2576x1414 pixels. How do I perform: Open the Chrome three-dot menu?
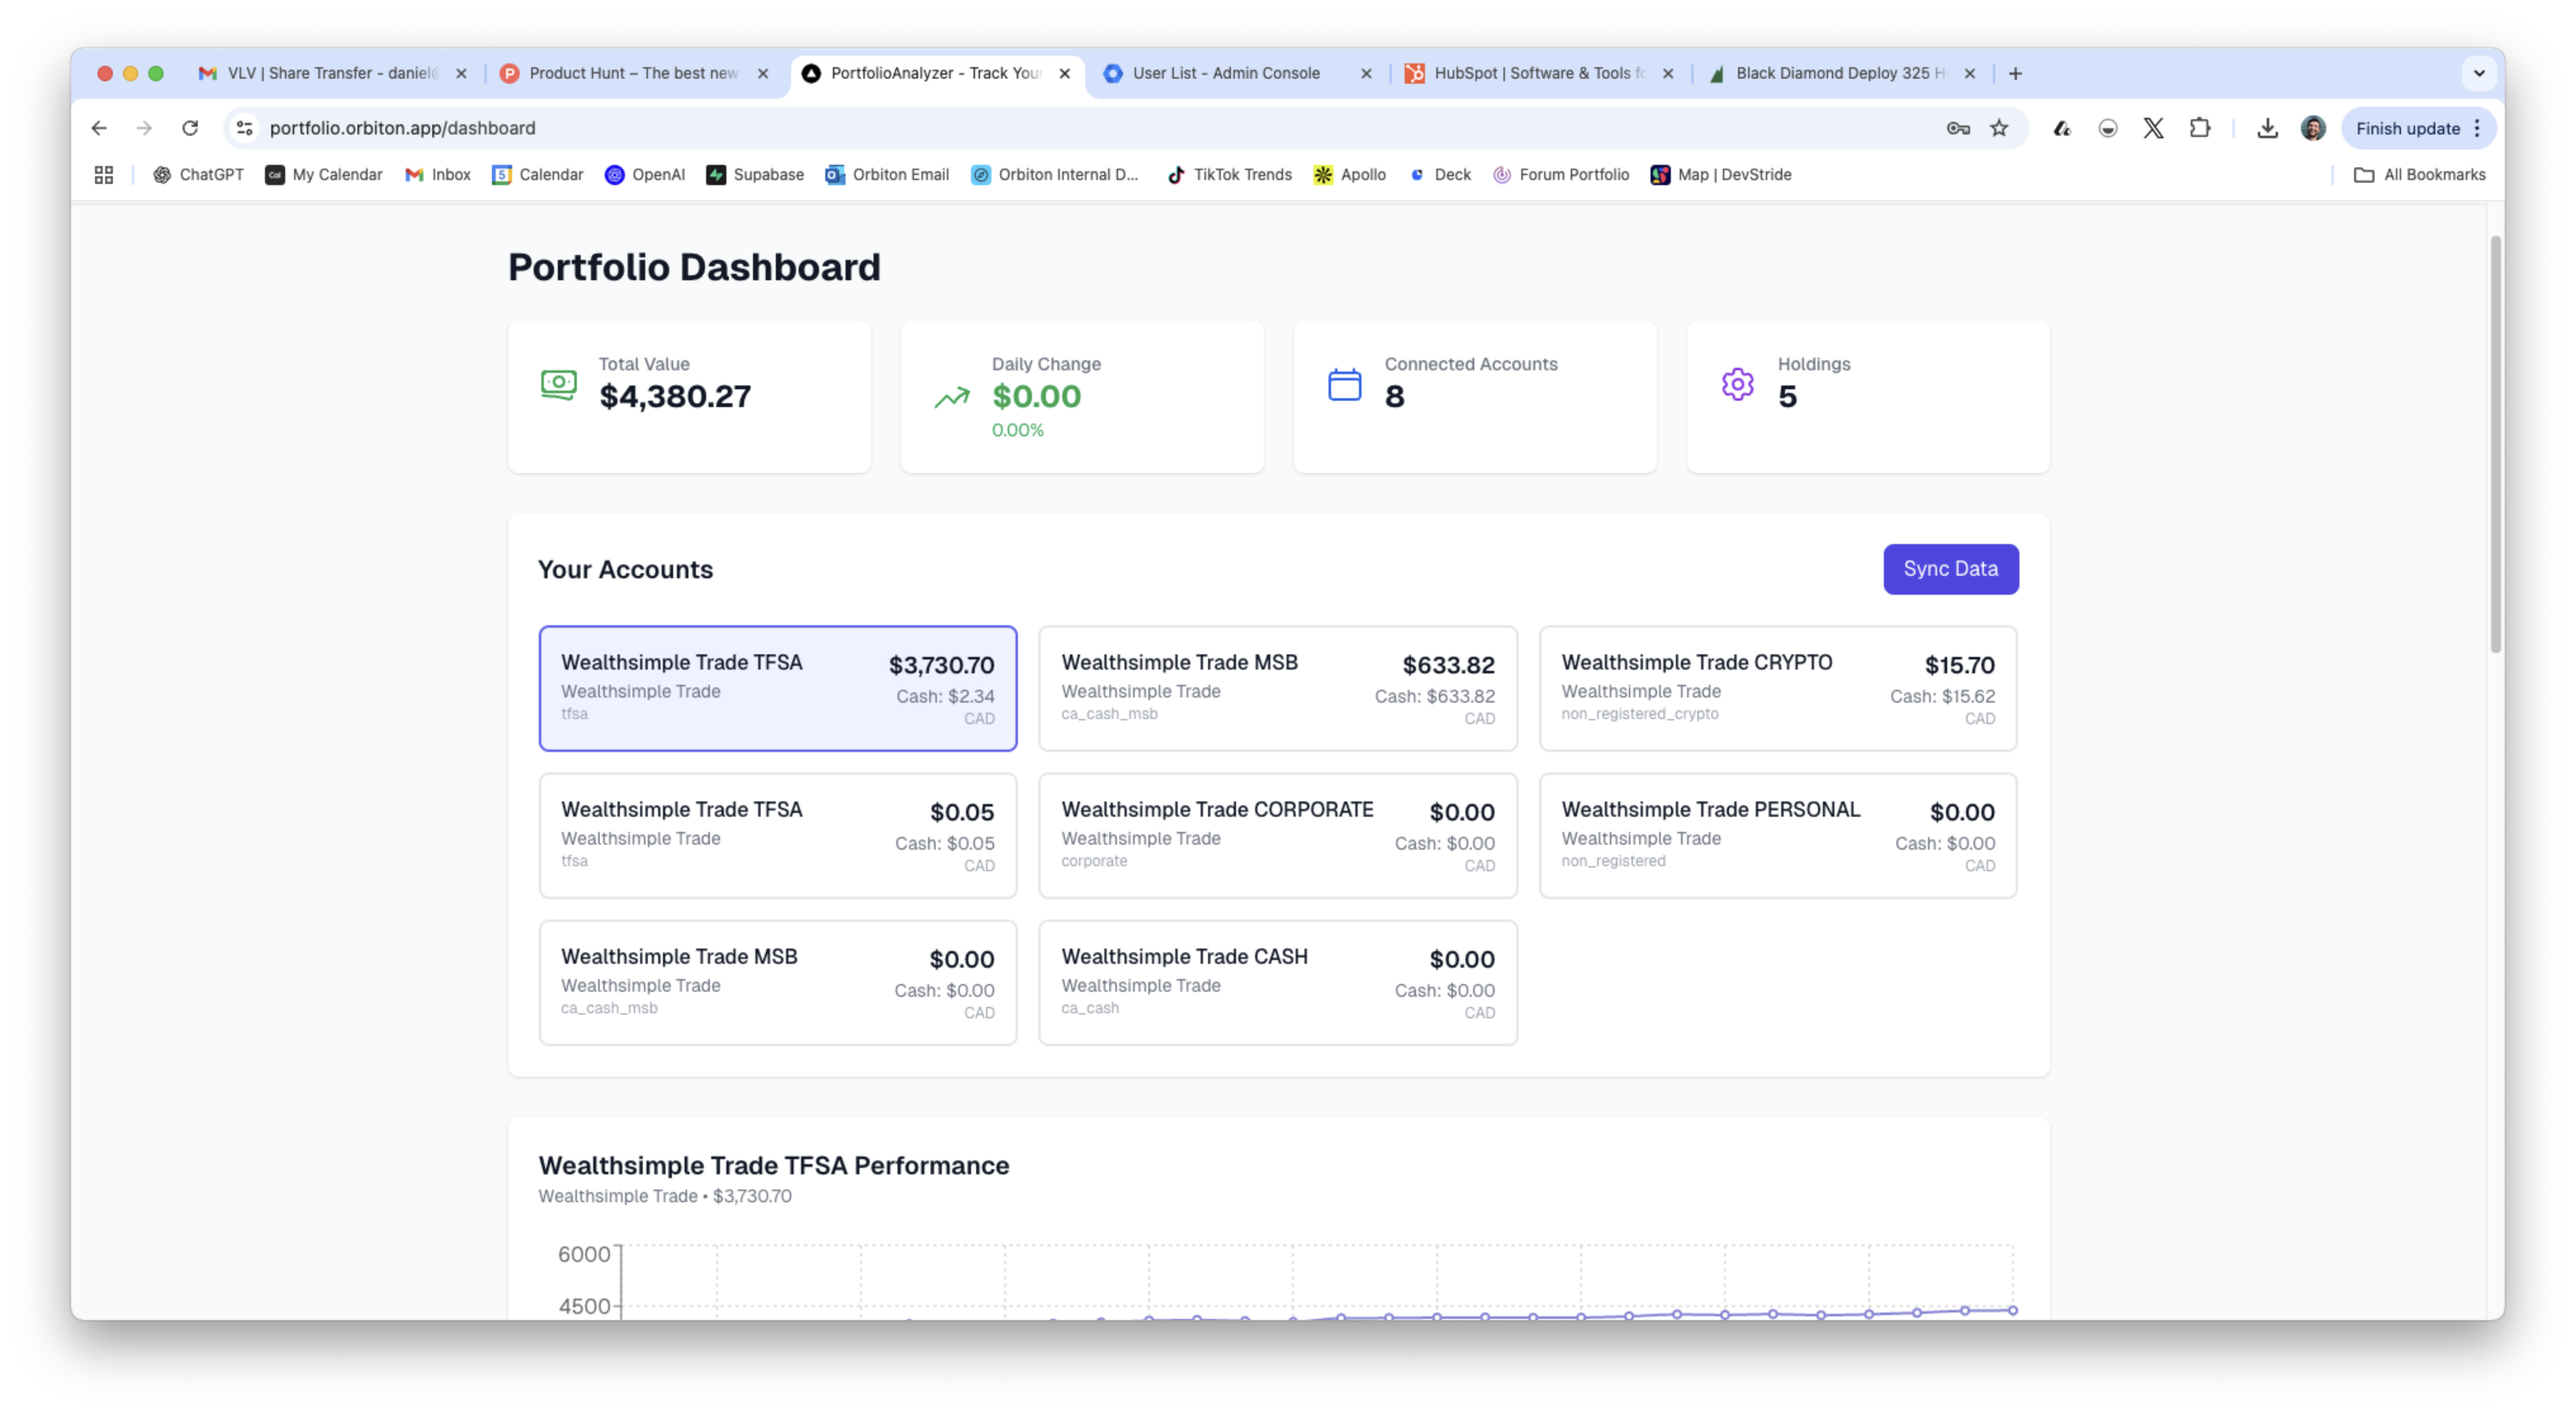pos(2477,128)
